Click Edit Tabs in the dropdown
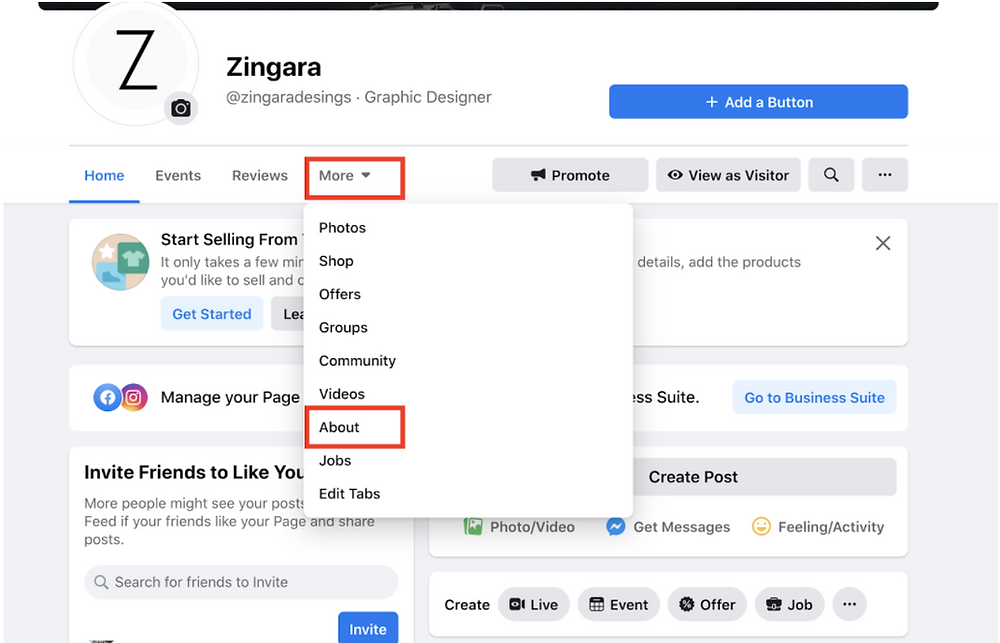 point(469,494)
